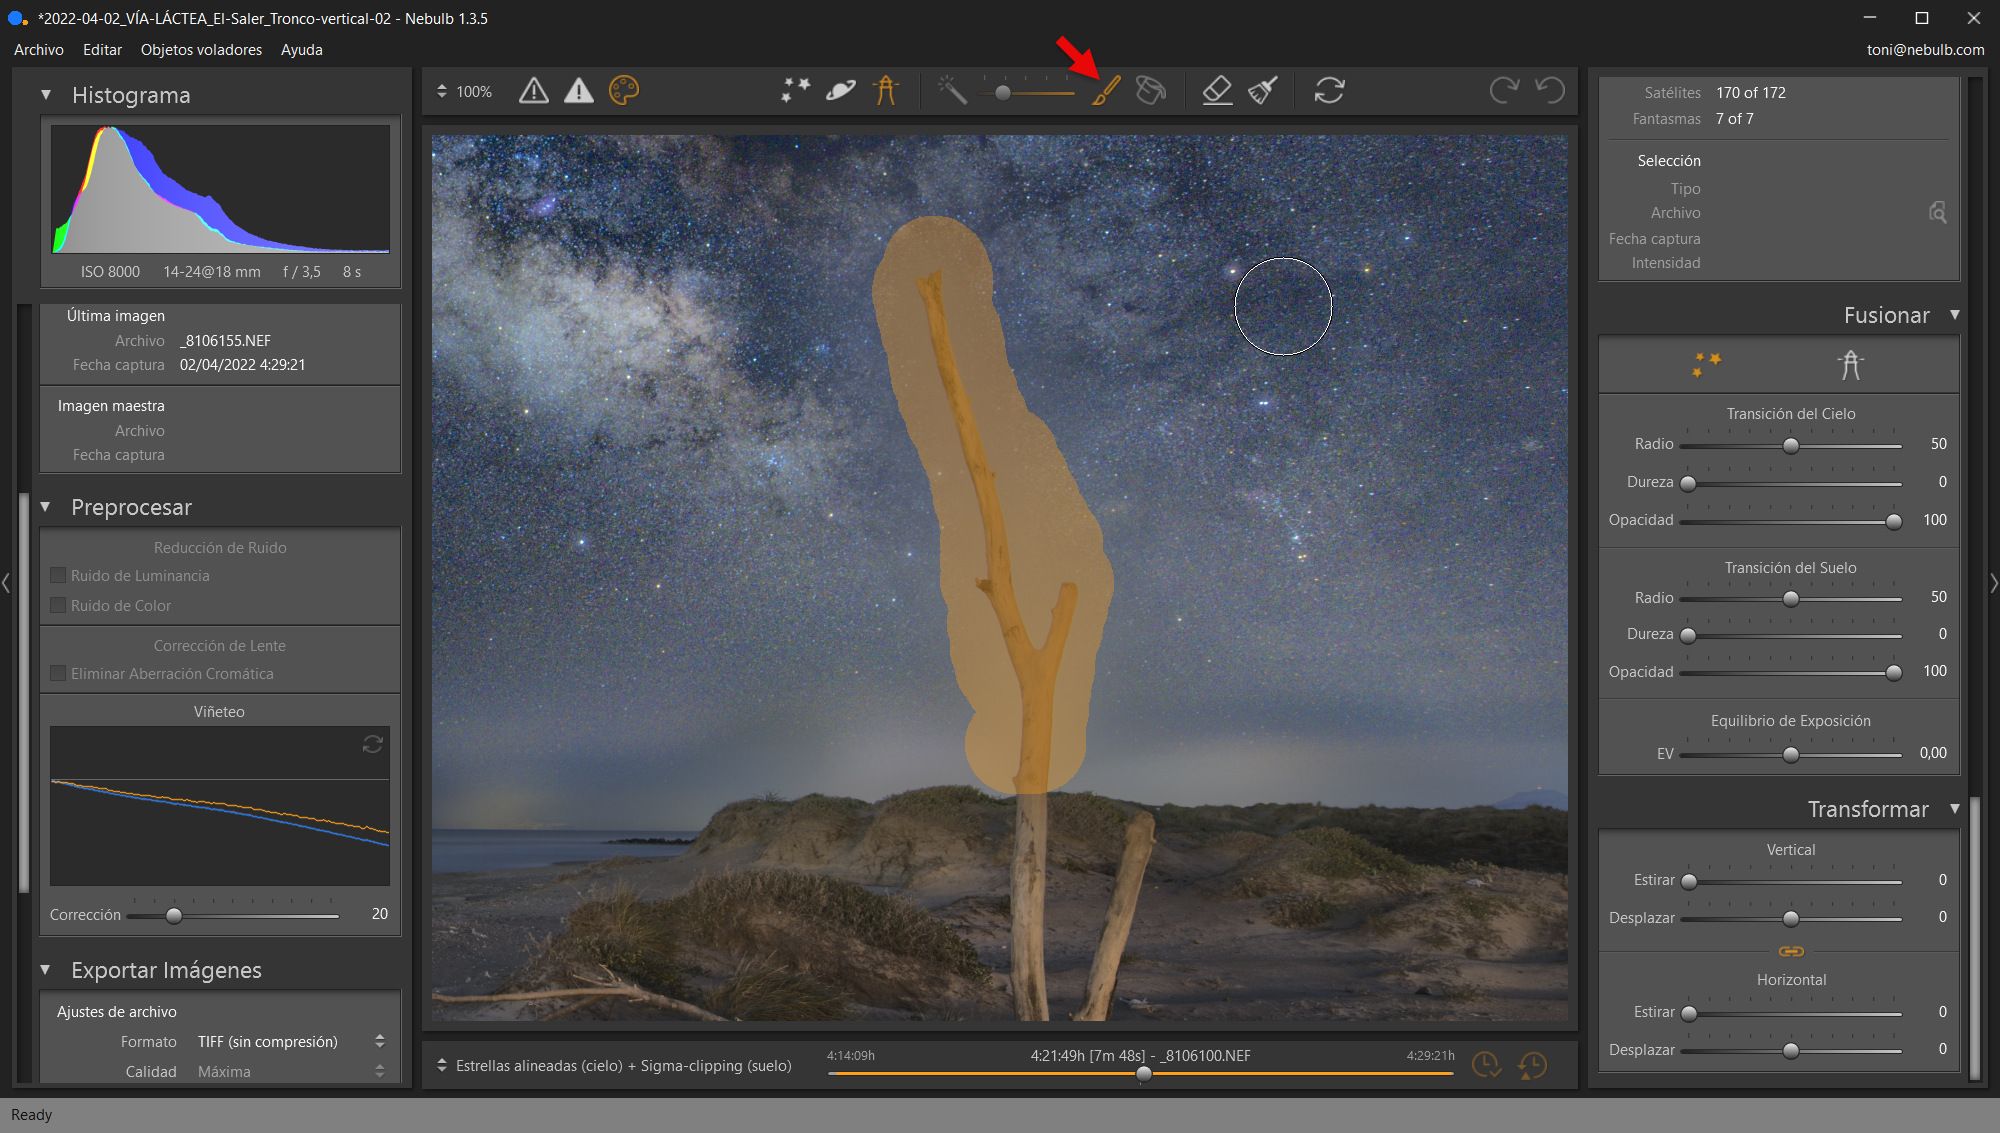Click the toolbar refresh icon
2000x1133 pixels.
[1329, 91]
